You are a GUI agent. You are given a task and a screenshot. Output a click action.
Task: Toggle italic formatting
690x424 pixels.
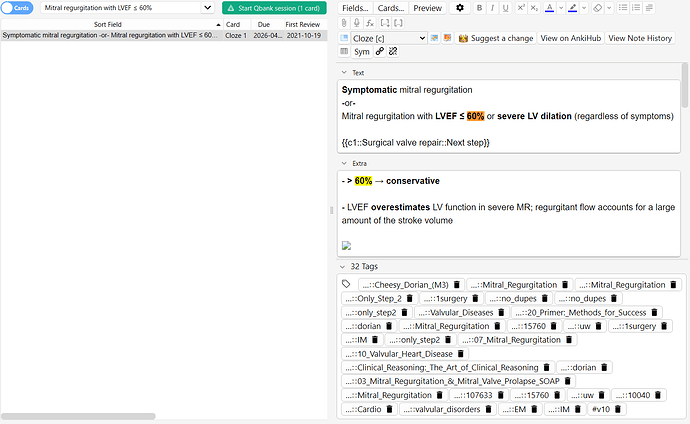[x=493, y=8]
